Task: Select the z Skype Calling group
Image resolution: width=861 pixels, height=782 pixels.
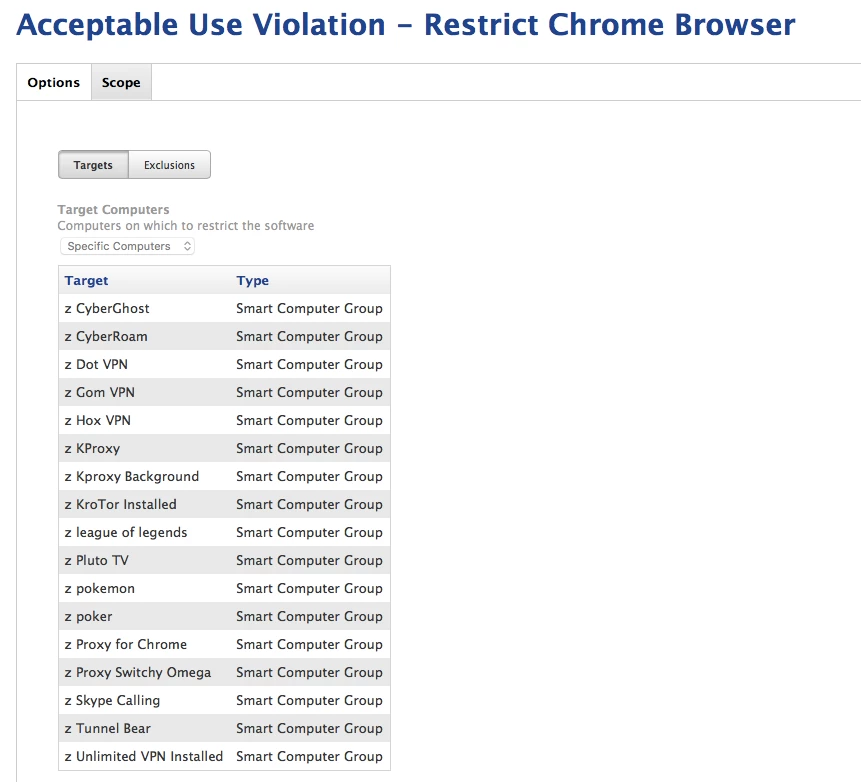Action: coord(225,701)
